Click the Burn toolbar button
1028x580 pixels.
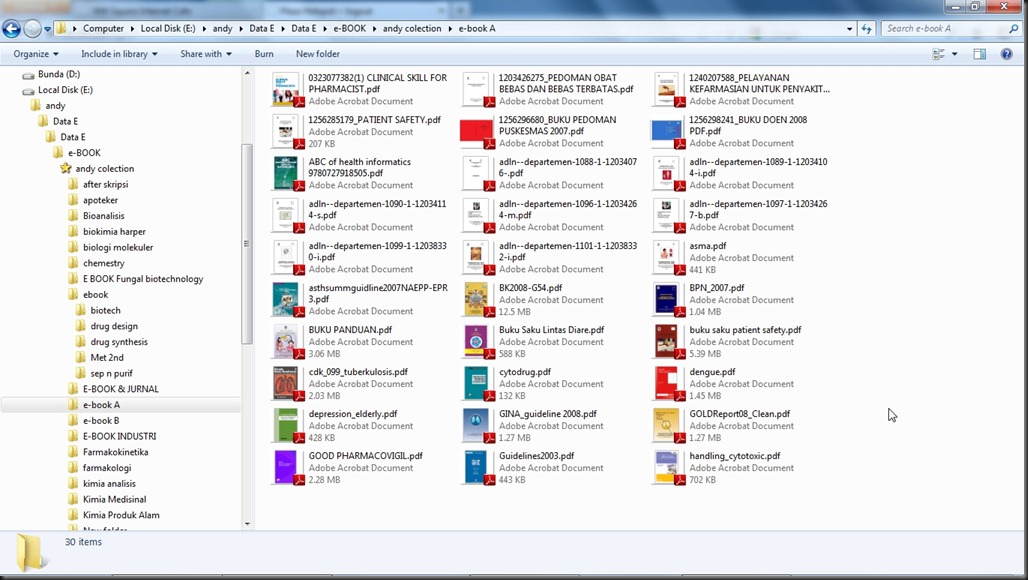pos(264,54)
